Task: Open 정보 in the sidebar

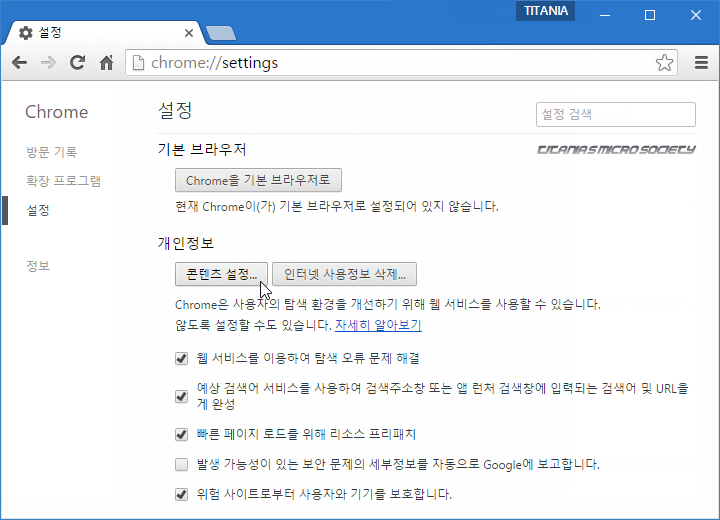Action: [x=38, y=266]
